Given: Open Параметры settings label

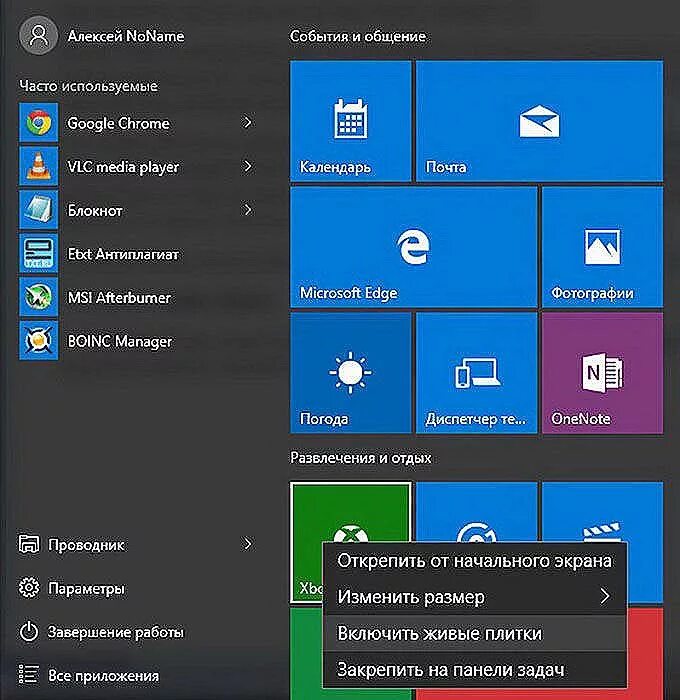Looking at the screenshot, I should (87, 589).
